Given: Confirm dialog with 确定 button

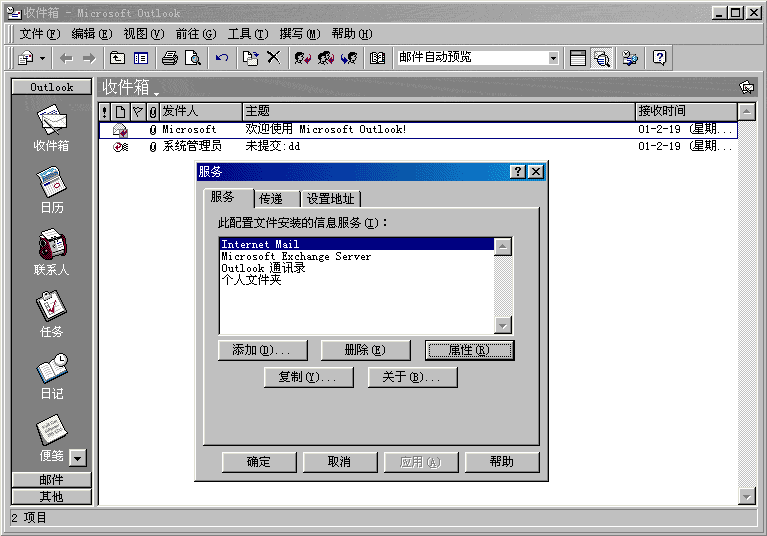Looking at the screenshot, I should (259, 462).
